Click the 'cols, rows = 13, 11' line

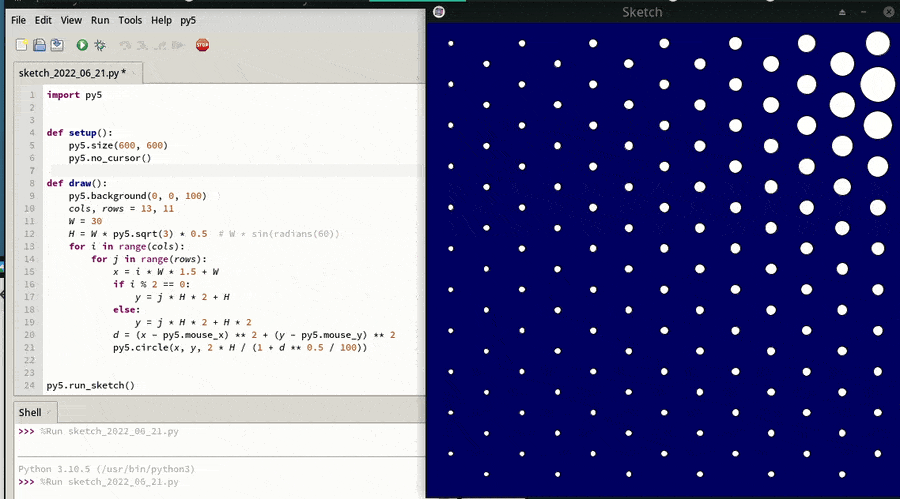121,208
